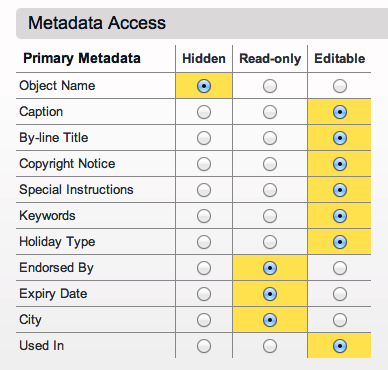The width and height of the screenshot is (388, 370).
Task: Make Endorsed By editable
Action: click(x=340, y=268)
